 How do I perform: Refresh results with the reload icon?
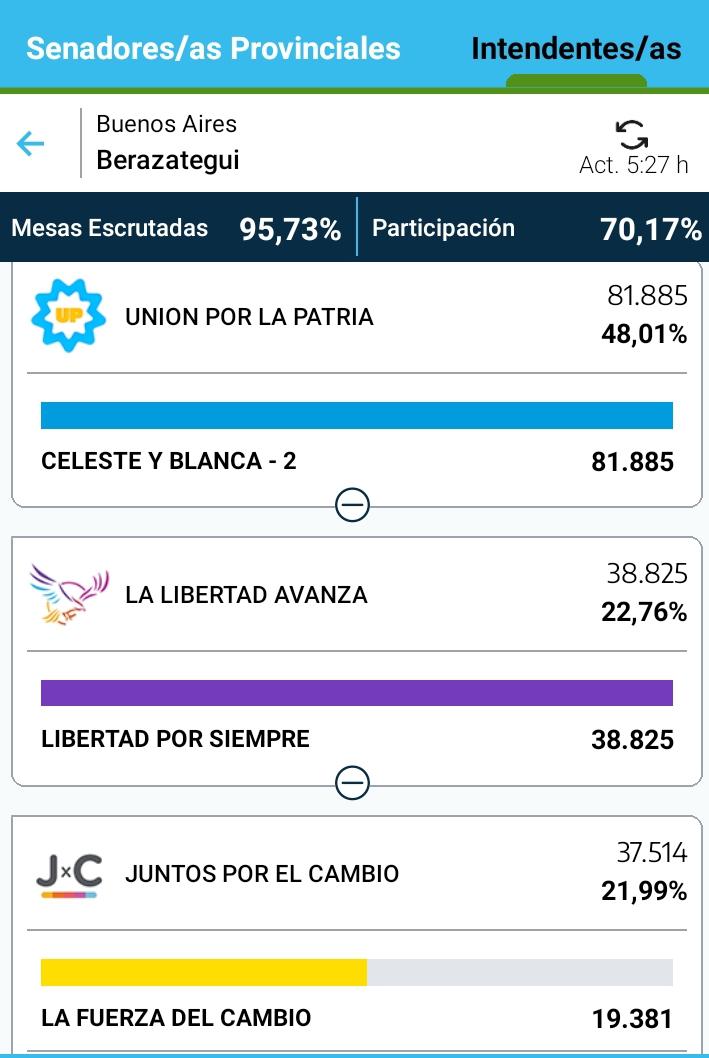point(631,134)
